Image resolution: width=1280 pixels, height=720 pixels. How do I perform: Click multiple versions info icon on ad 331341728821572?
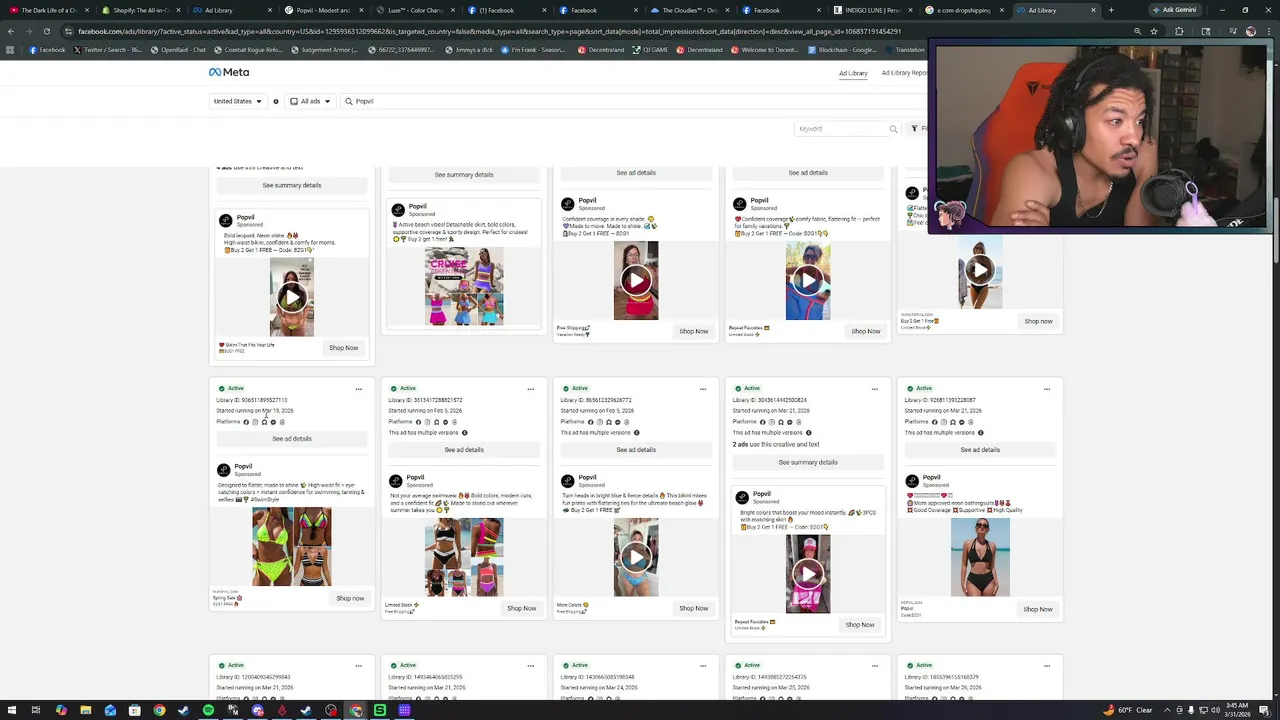click(x=464, y=433)
